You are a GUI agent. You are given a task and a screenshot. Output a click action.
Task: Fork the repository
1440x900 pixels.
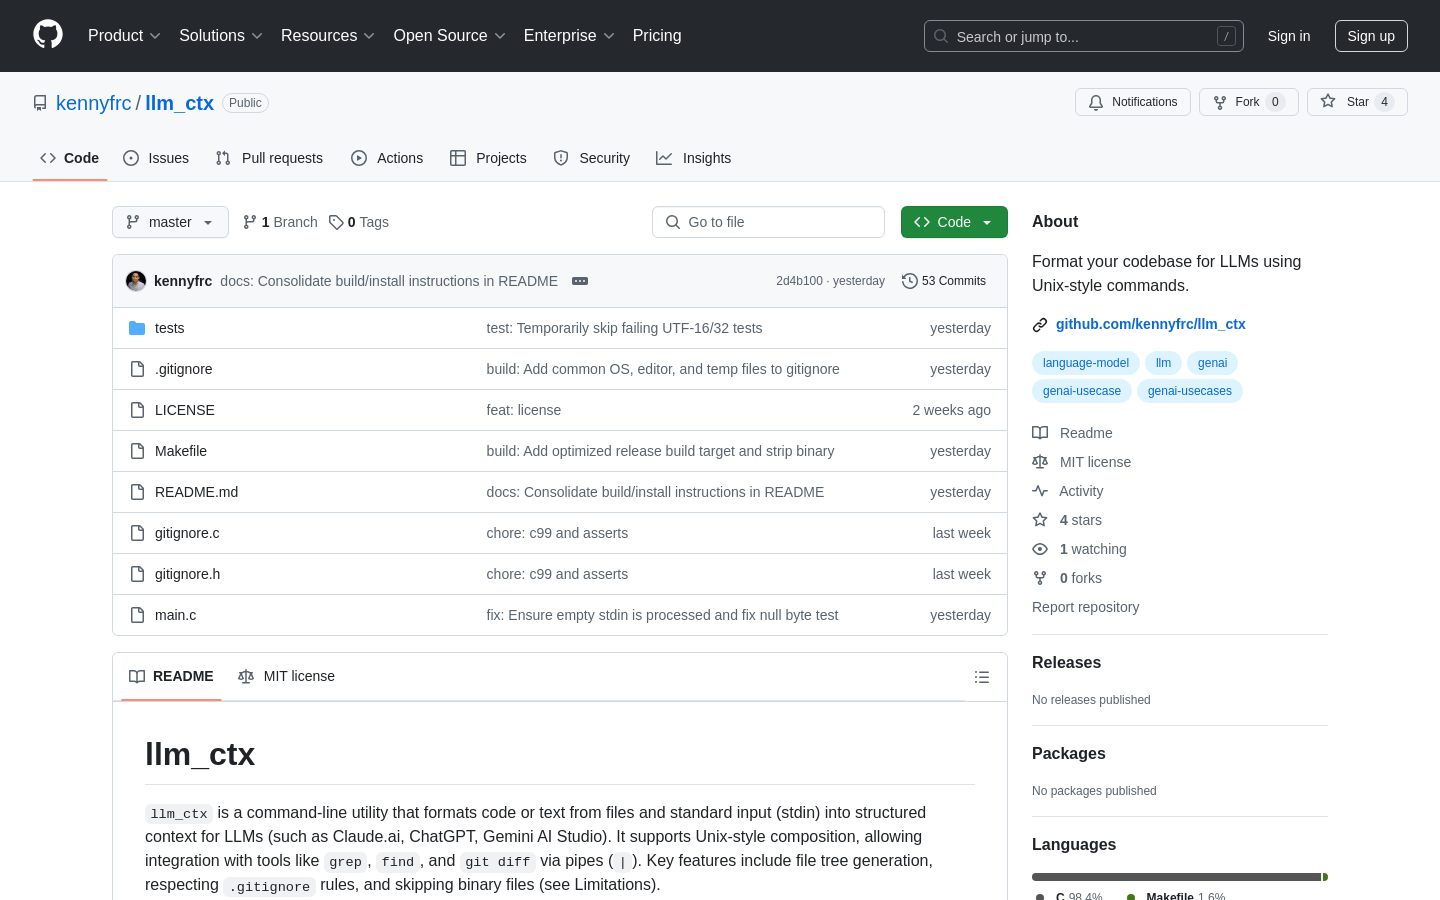pyautogui.click(x=1248, y=102)
